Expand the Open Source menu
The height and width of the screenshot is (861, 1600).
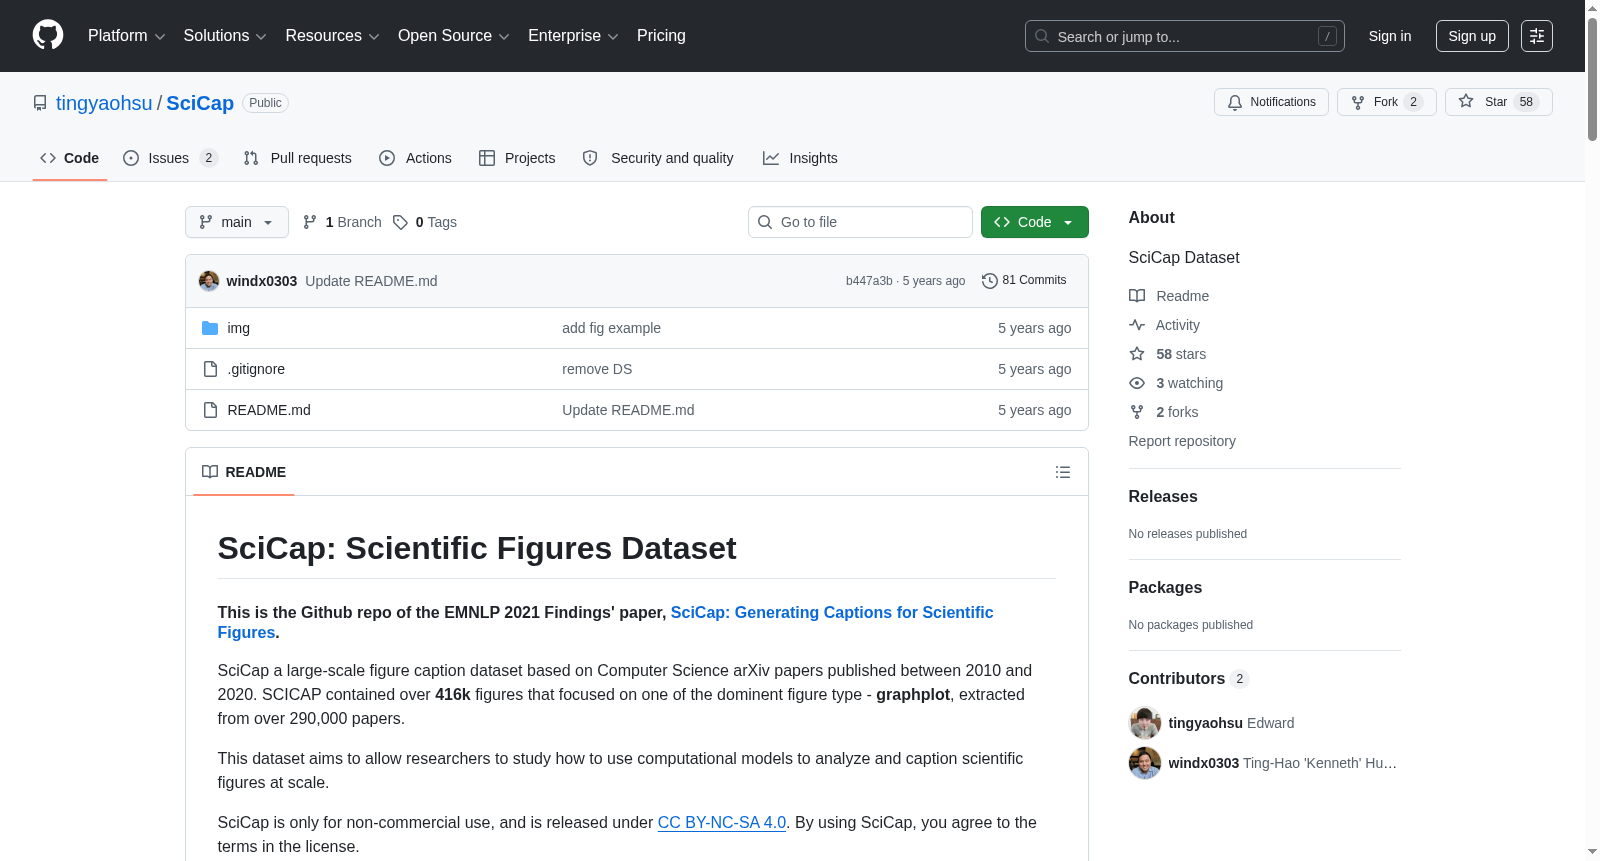[x=454, y=36]
